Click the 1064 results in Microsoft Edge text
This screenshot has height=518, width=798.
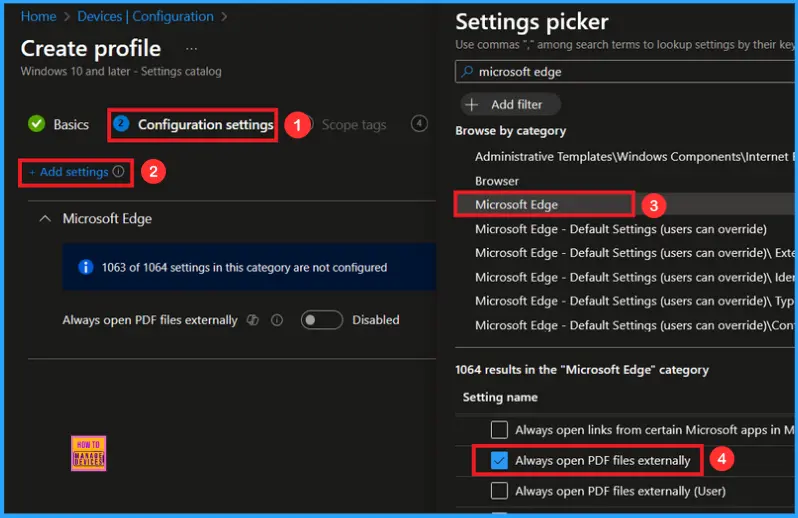582,370
